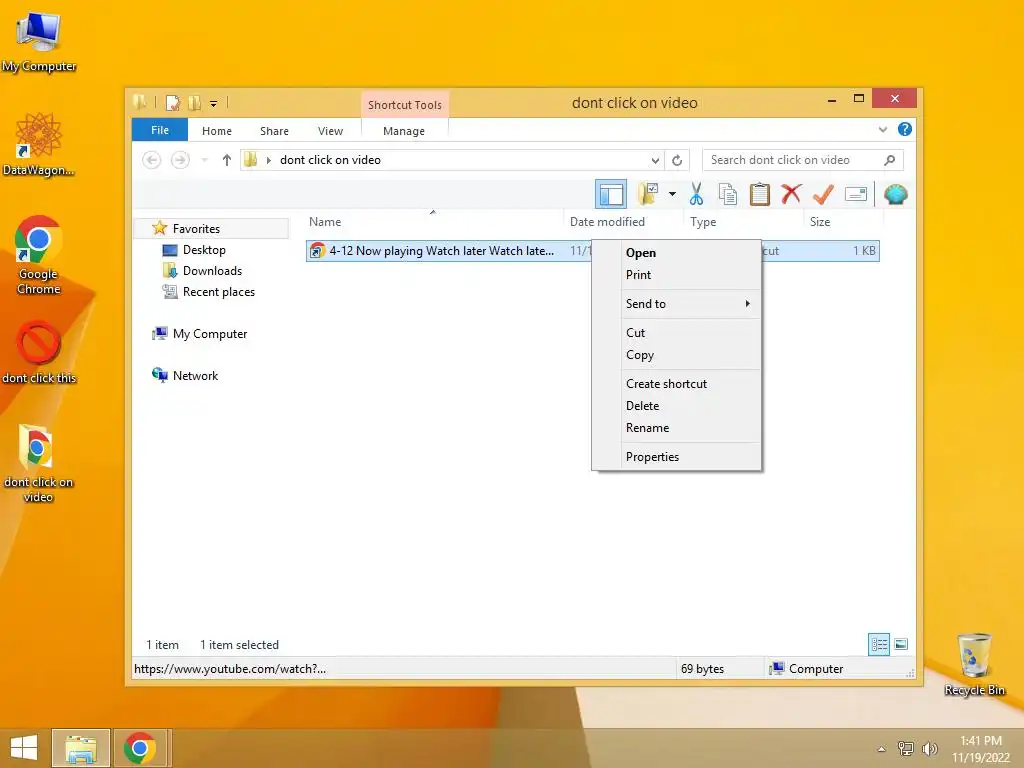Switch to the View ribbon tab
Viewport: 1024px width, 768px height.
pyautogui.click(x=330, y=131)
